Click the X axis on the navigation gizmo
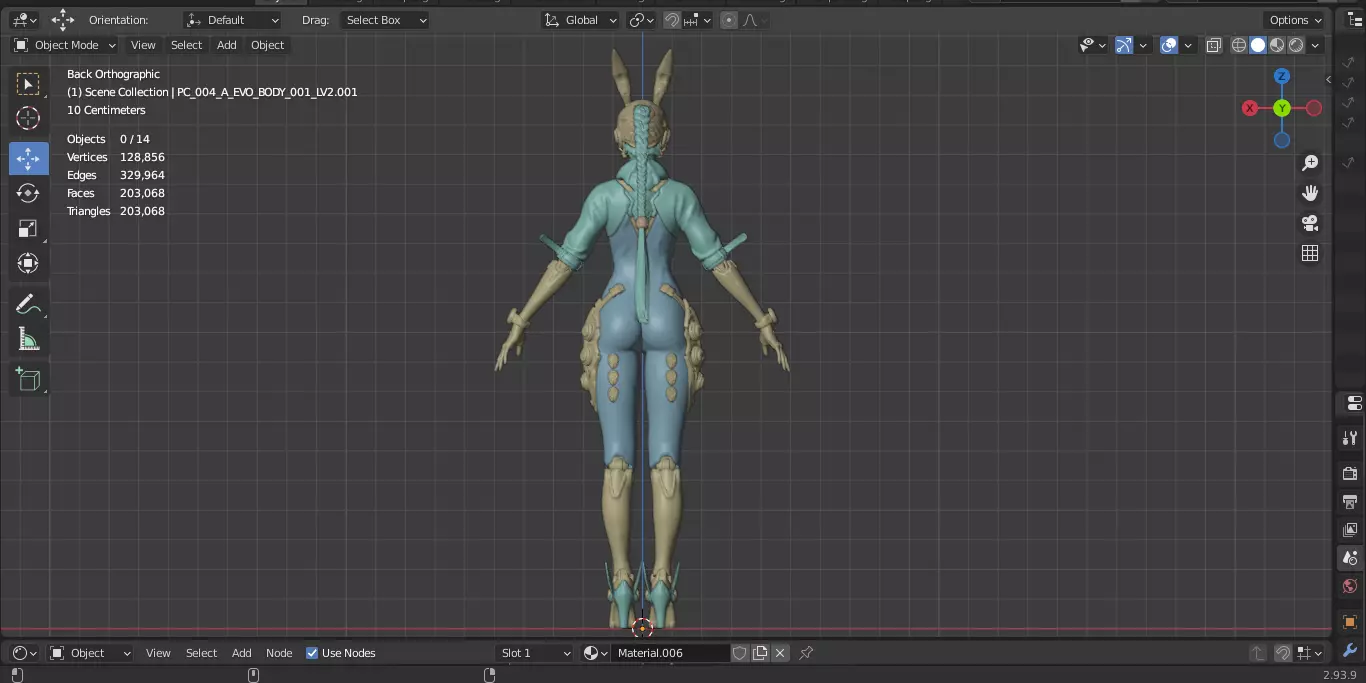Screen dimensions: 1366x683 tap(1250, 108)
